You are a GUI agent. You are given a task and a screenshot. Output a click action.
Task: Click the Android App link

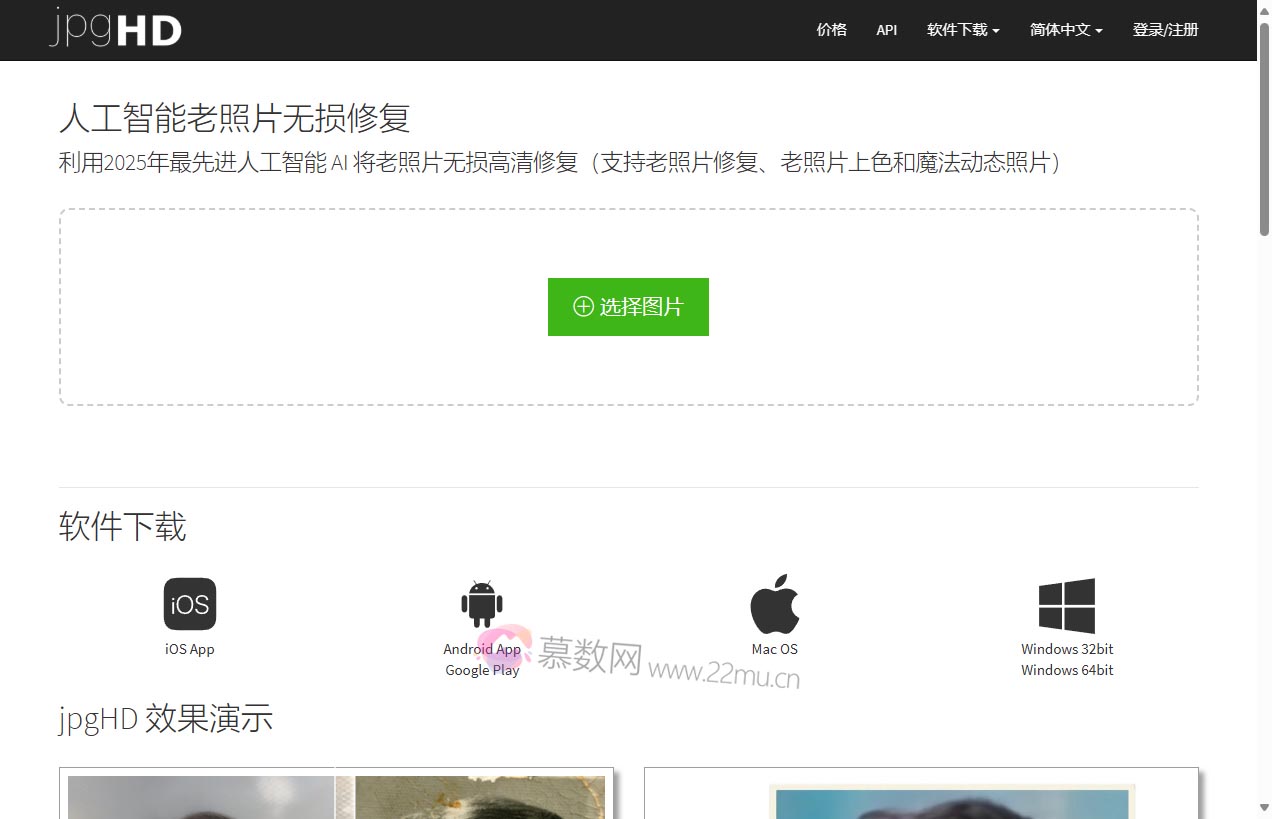pos(482,649)
